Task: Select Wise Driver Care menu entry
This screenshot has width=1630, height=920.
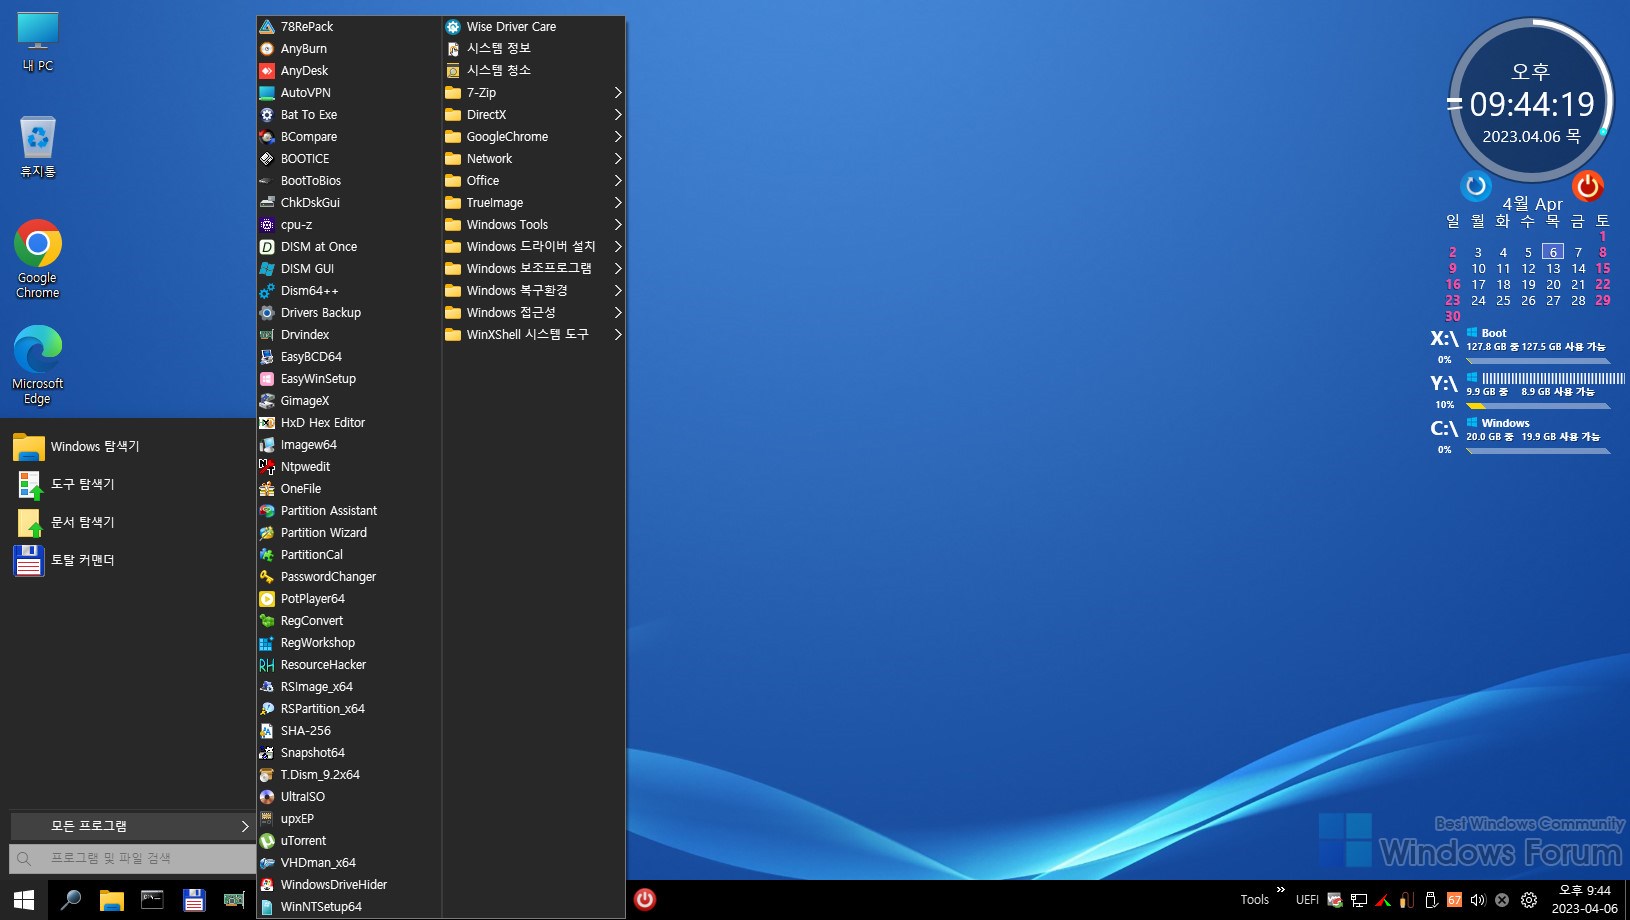Action: point(534,27)
